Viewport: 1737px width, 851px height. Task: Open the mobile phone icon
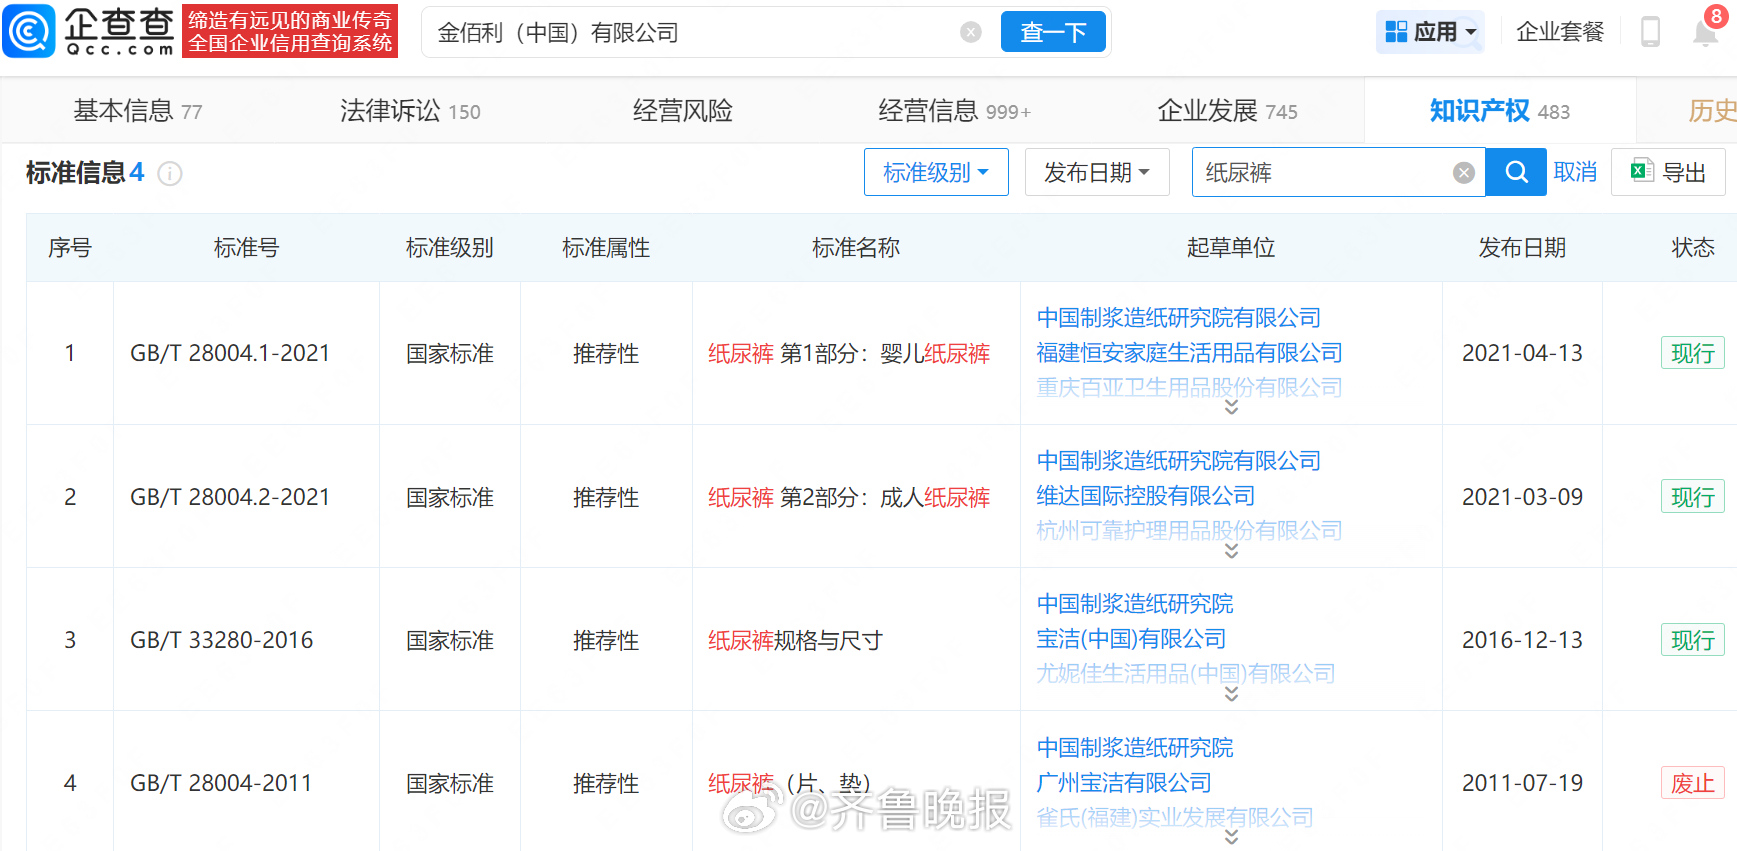click(1651, 32)
